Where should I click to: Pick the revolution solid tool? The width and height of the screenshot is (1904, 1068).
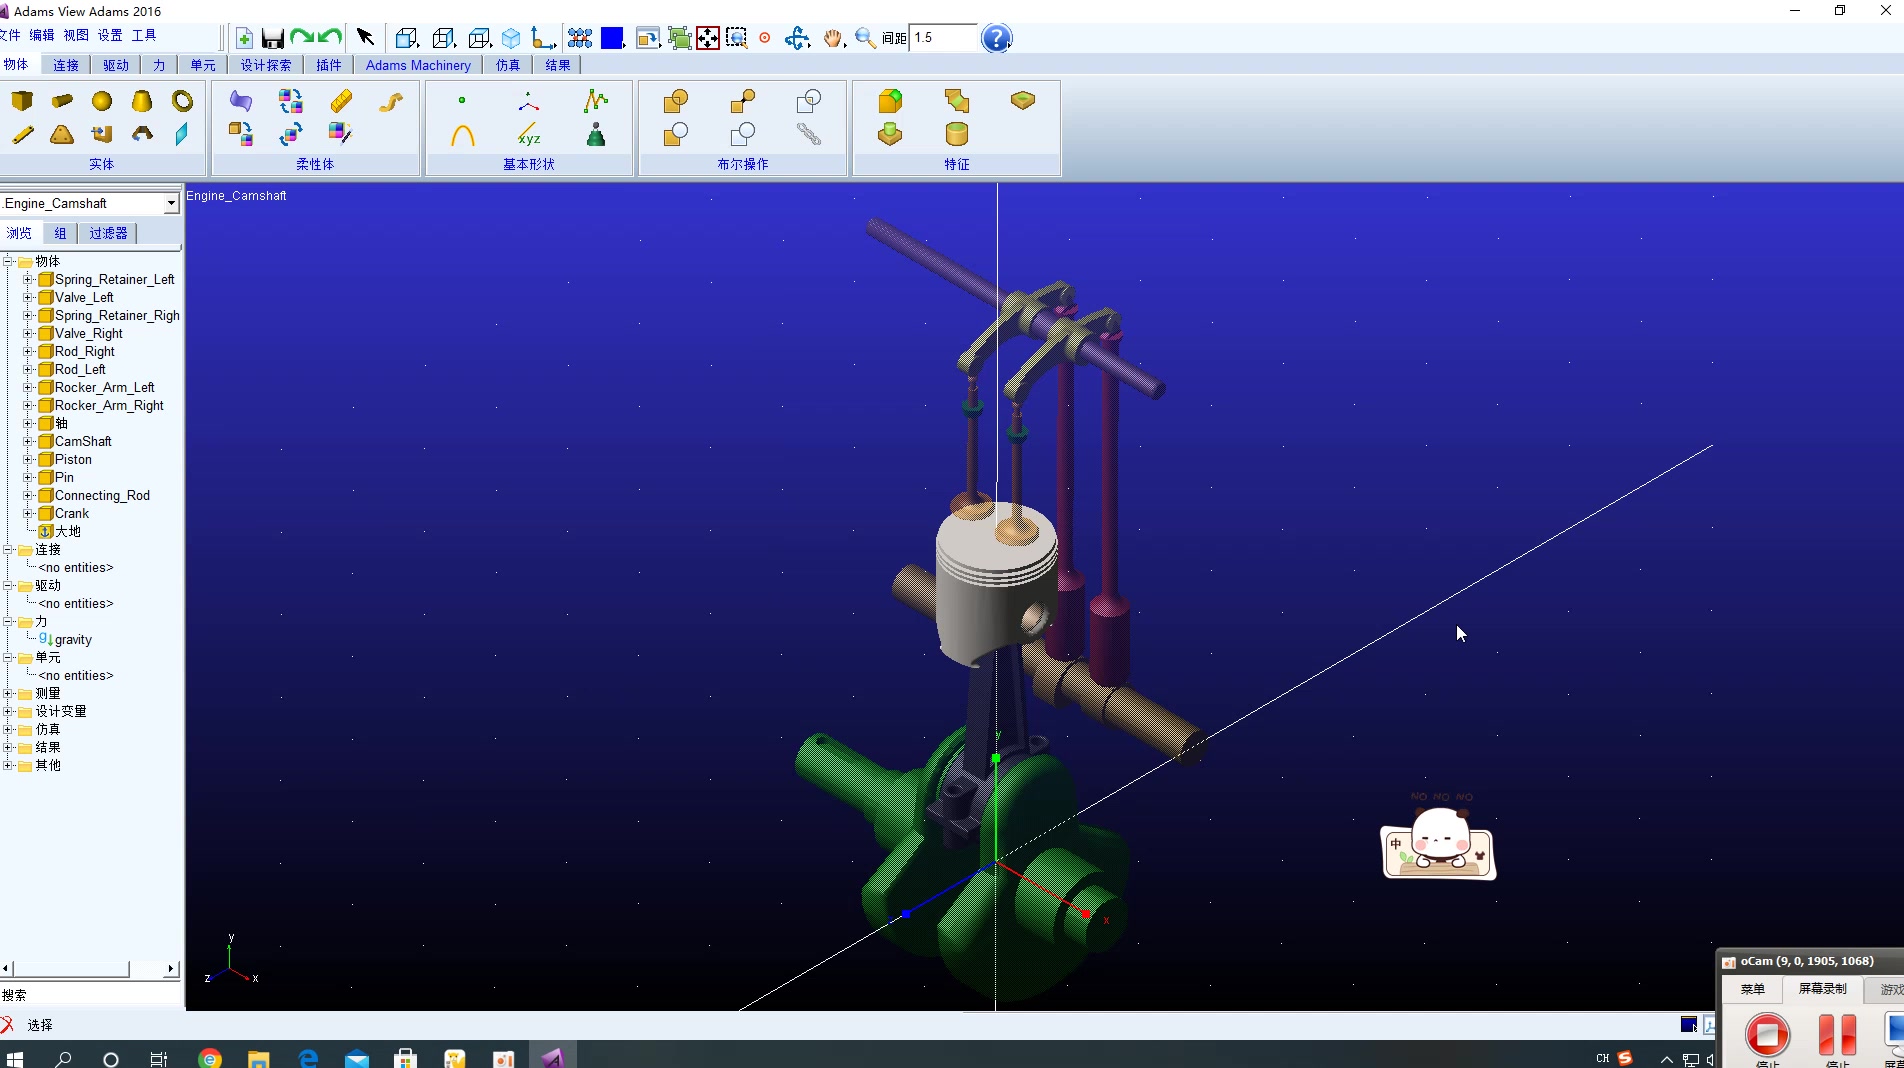142,134
